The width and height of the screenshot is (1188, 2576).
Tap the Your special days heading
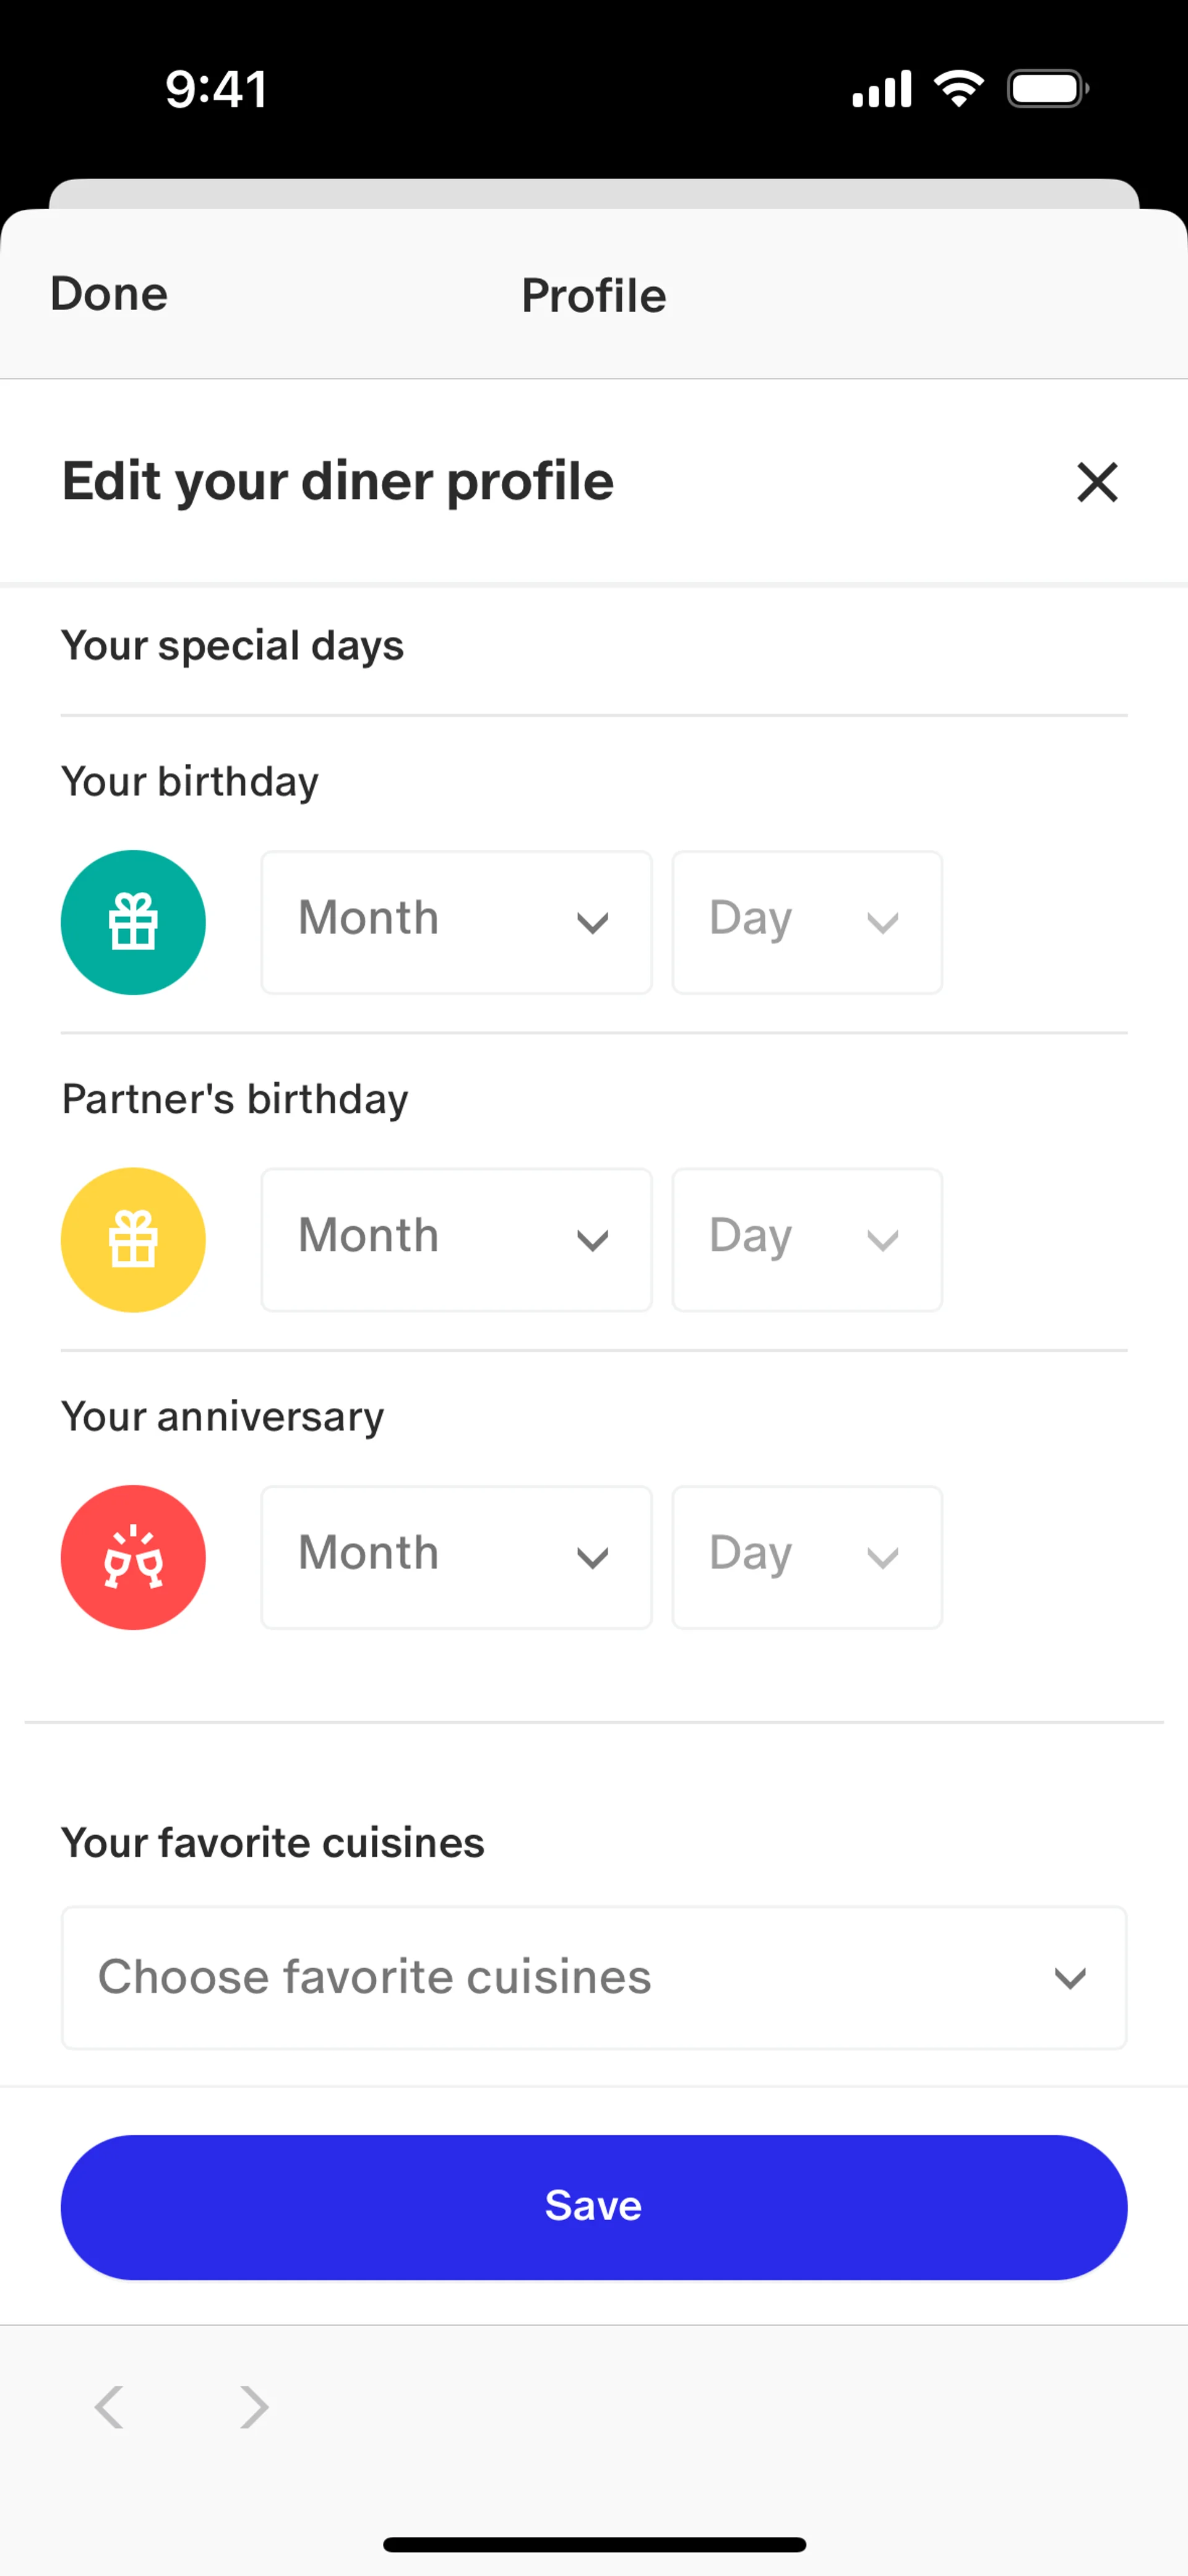point(232,646)
